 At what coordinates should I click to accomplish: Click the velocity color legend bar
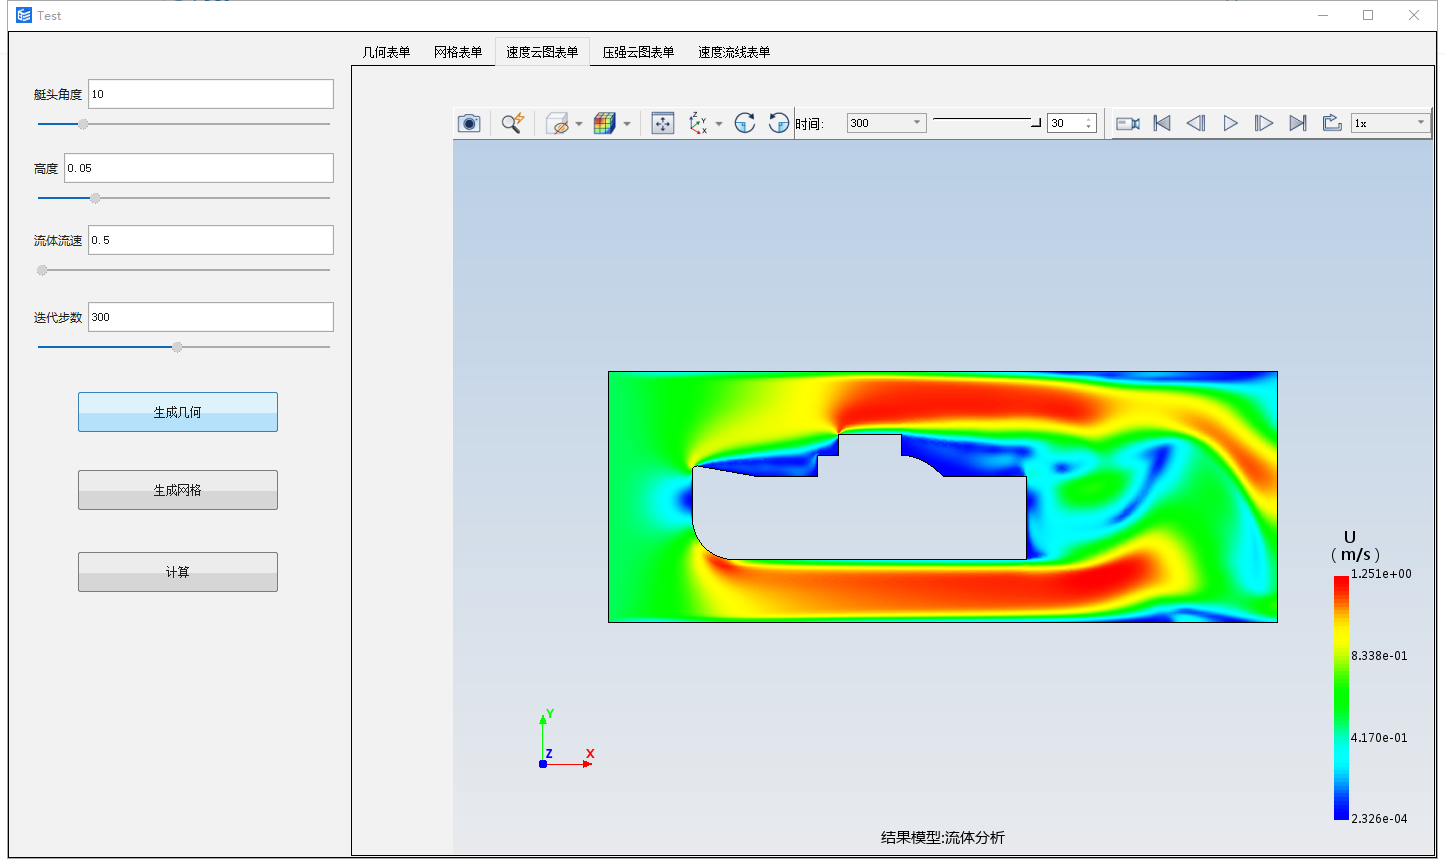point(1341,698)
